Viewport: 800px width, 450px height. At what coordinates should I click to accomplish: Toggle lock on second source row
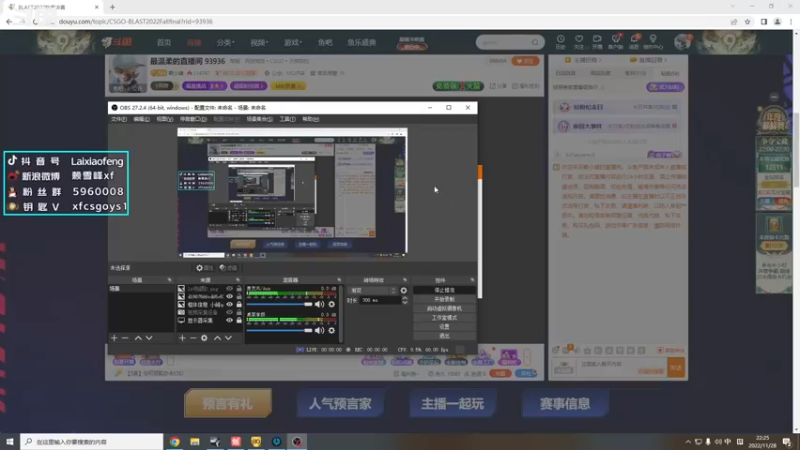239,296
